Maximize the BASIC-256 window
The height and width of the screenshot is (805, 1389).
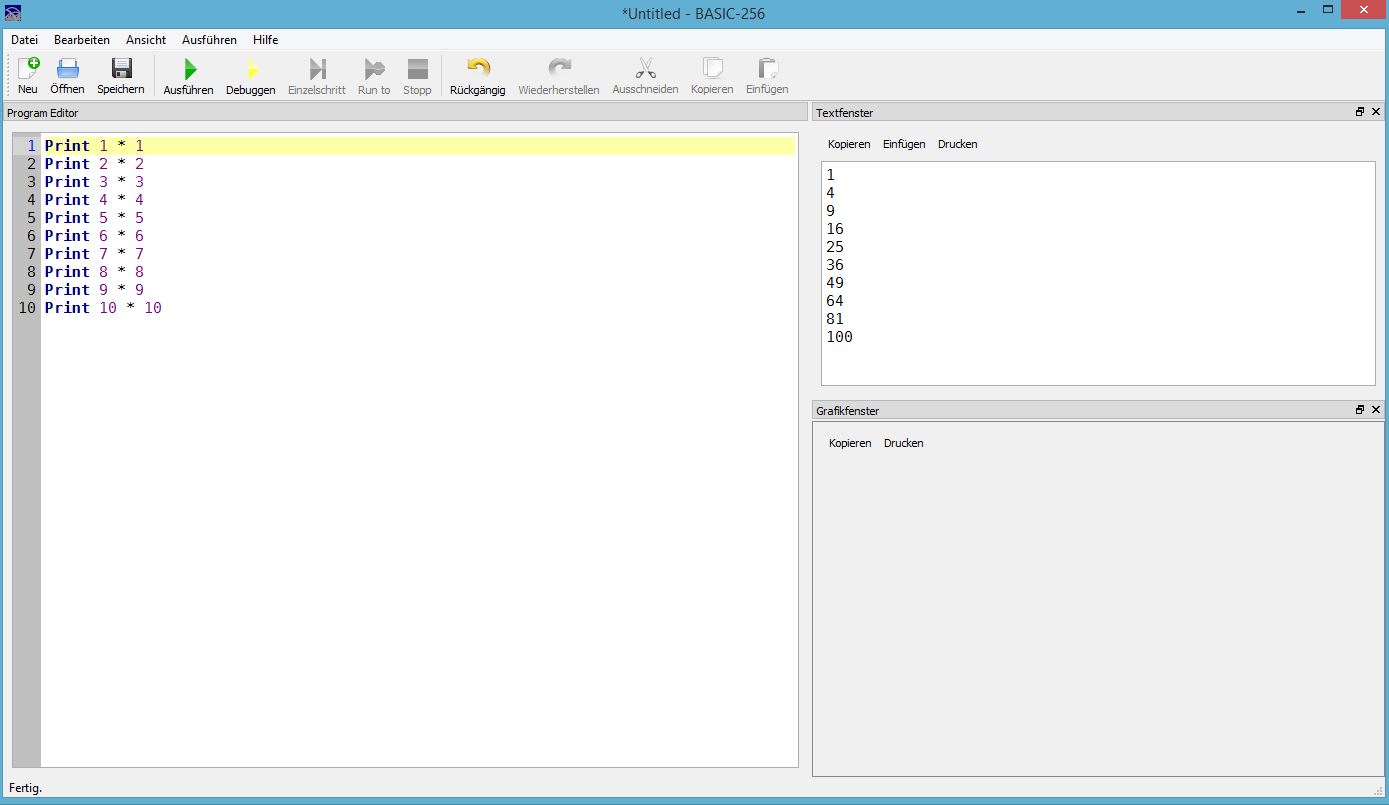(1328, 10)
